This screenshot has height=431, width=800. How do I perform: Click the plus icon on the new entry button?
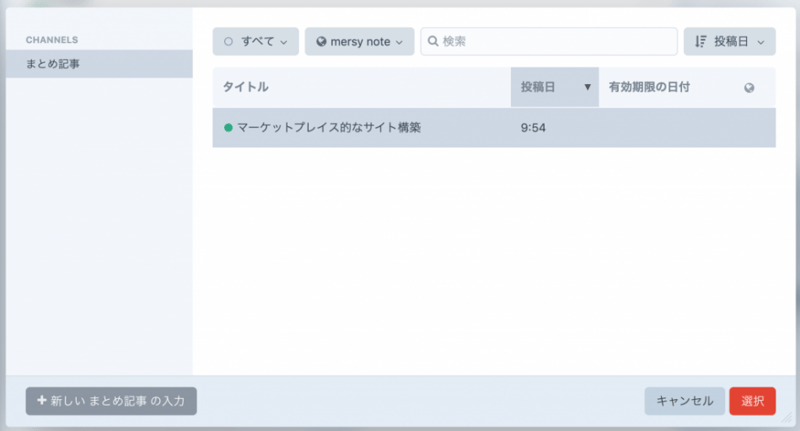(x=41, y=401)
